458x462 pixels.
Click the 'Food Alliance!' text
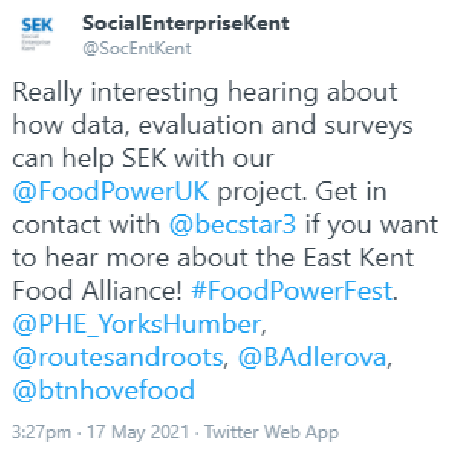click(97, 291)
